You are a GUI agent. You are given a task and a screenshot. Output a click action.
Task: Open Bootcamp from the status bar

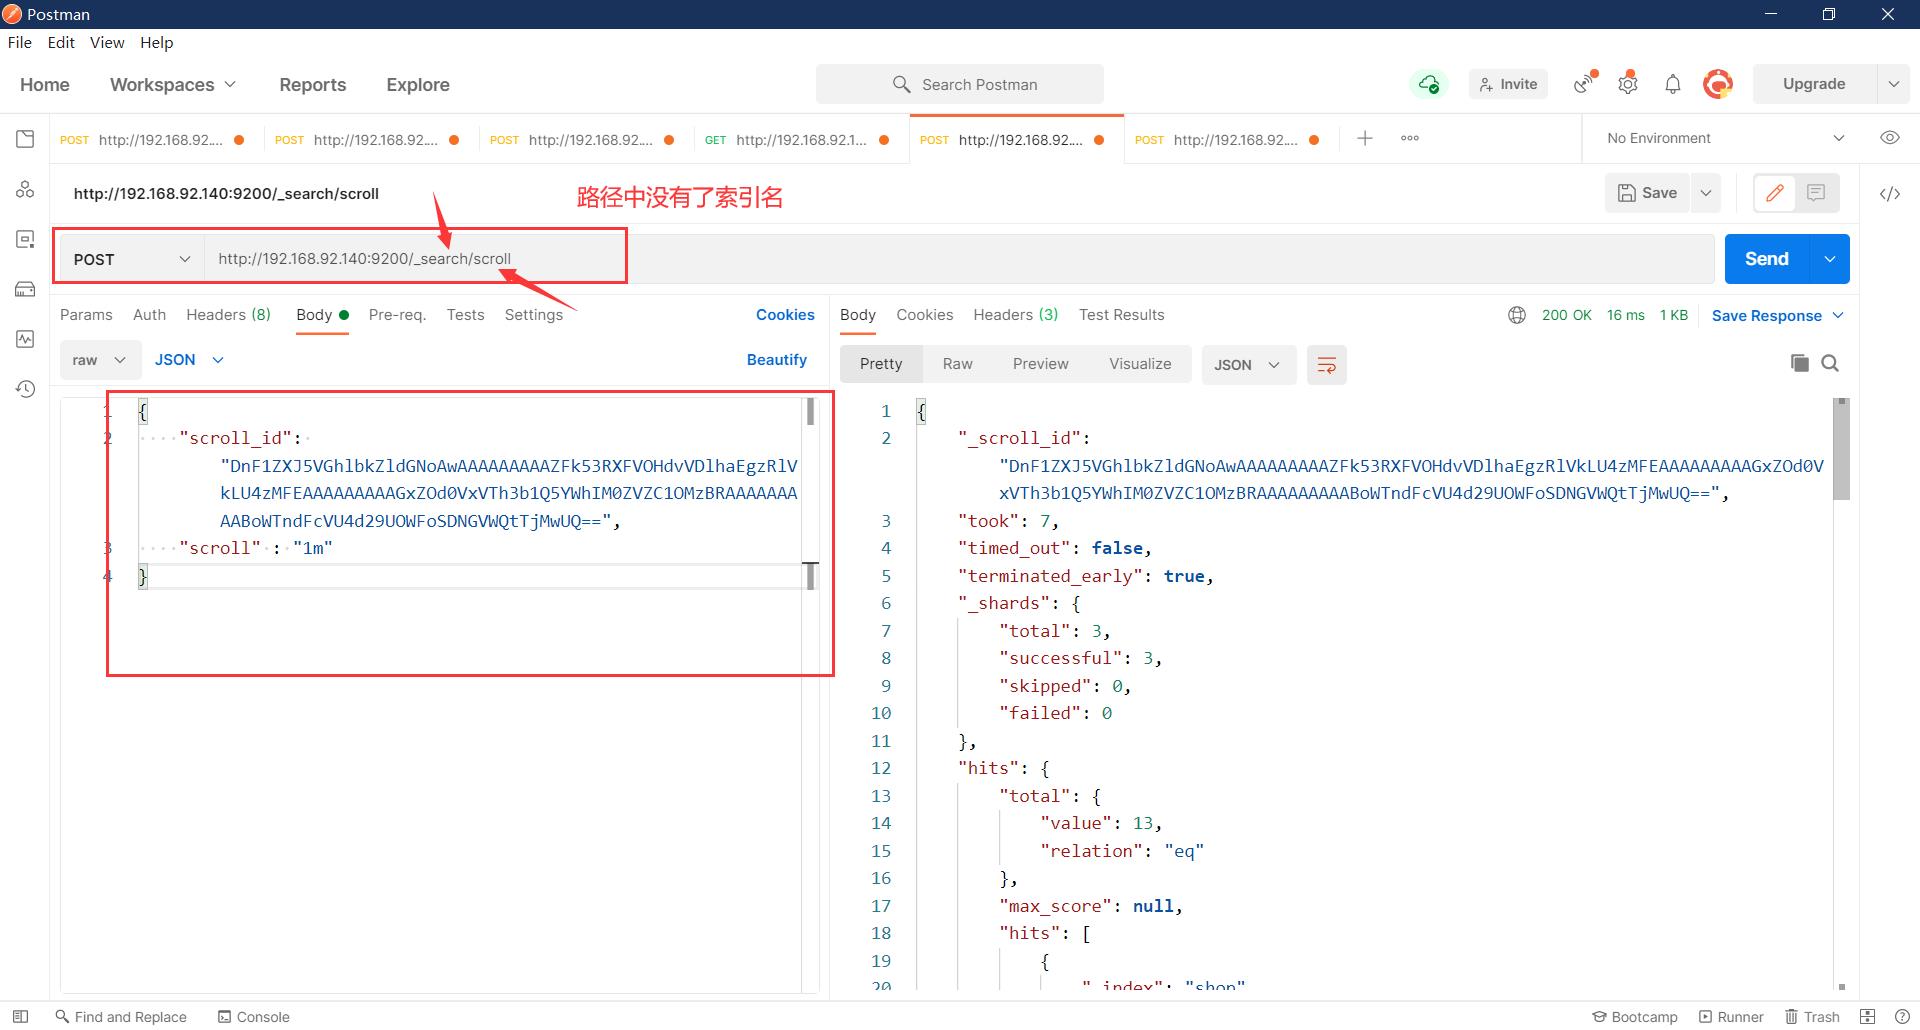pos(1635,1017)
